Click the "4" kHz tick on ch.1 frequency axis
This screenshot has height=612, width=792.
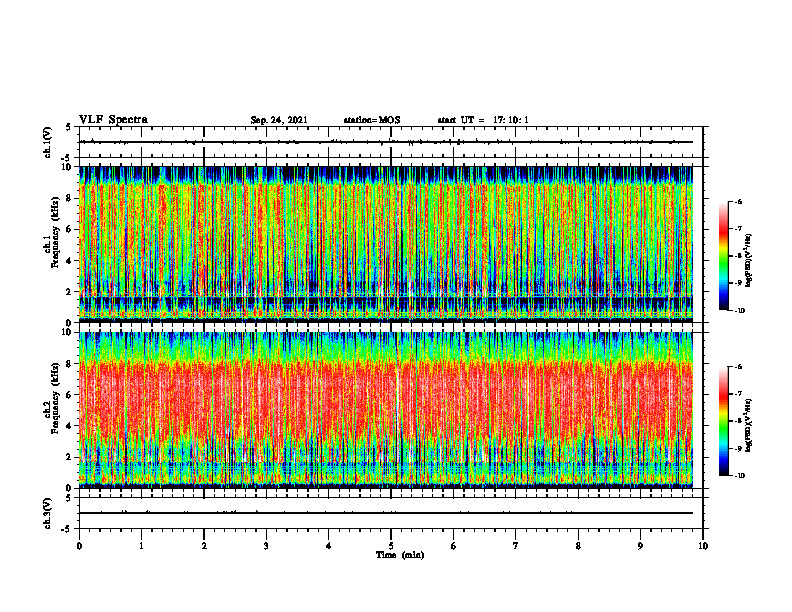click(69, 261)
